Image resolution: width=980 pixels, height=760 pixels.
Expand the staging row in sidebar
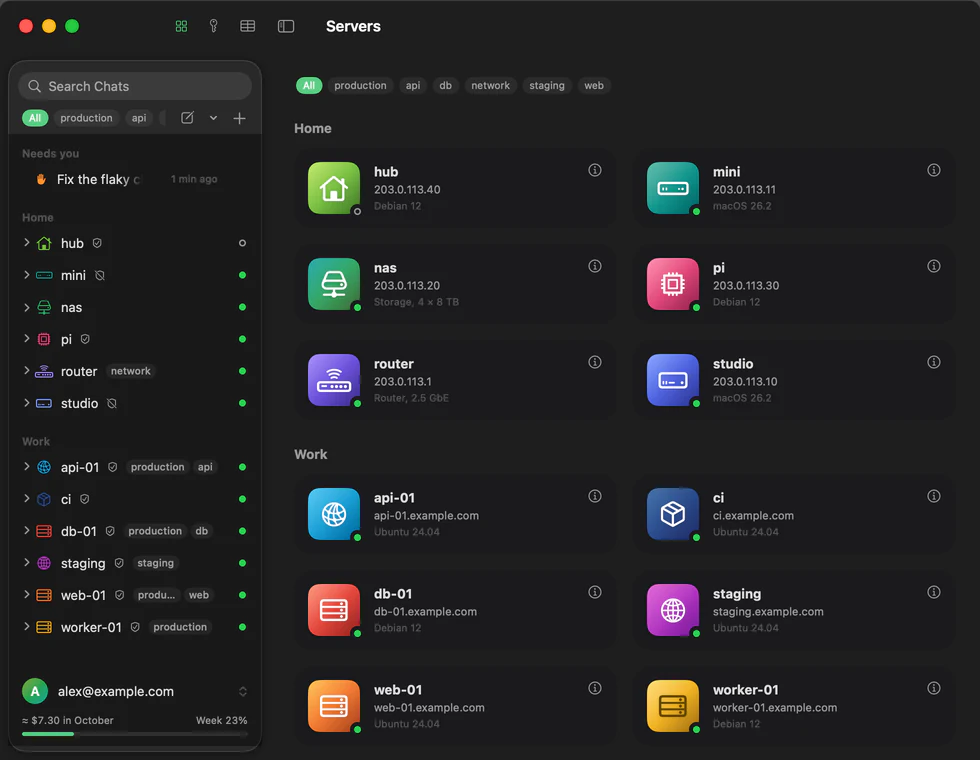26,562
